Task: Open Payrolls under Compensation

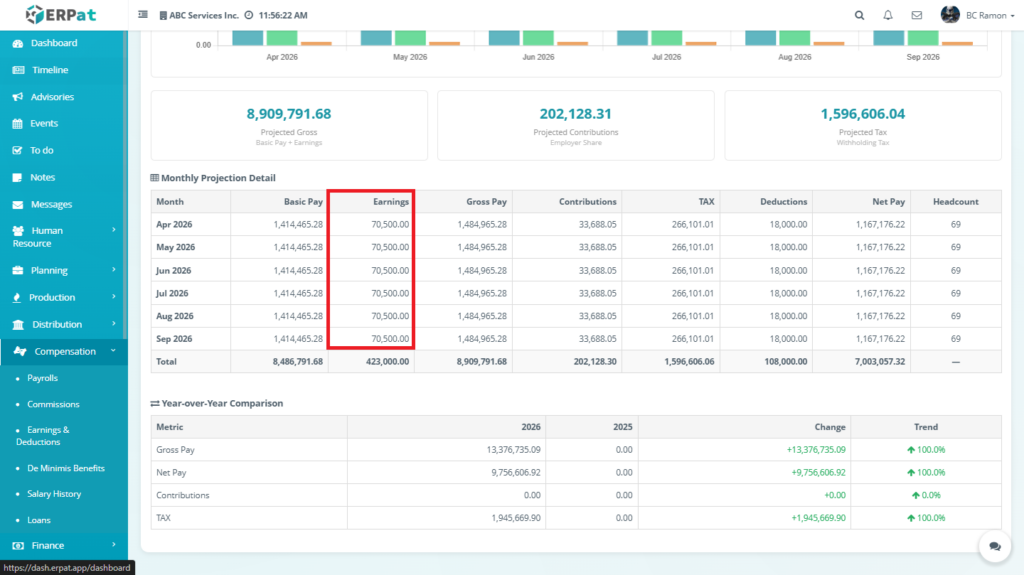Action: (x=43, y=379)
